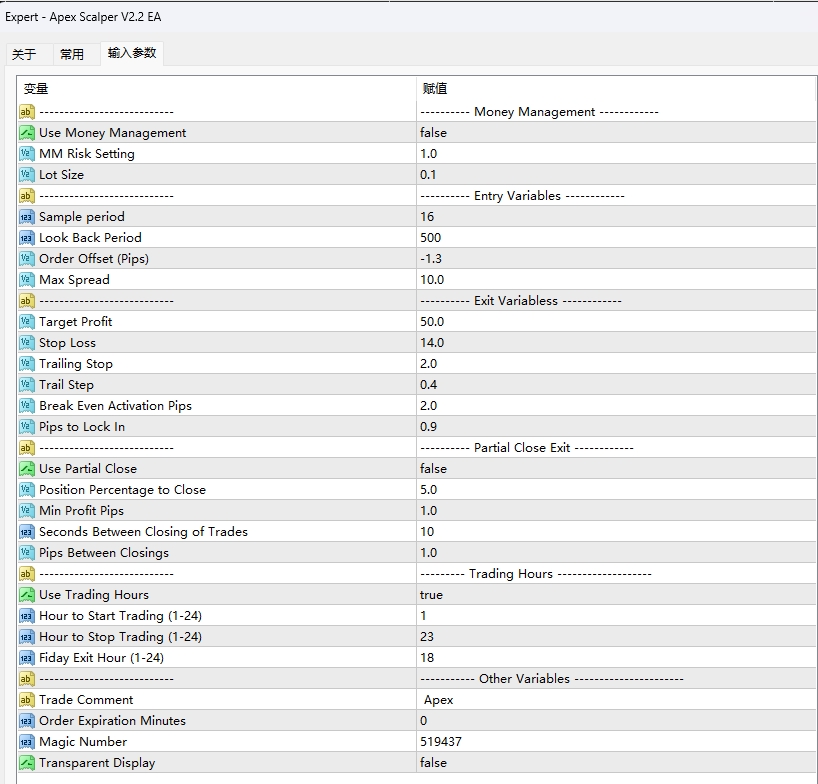Click the string icon beside Trade Comment

click(27, 700)
